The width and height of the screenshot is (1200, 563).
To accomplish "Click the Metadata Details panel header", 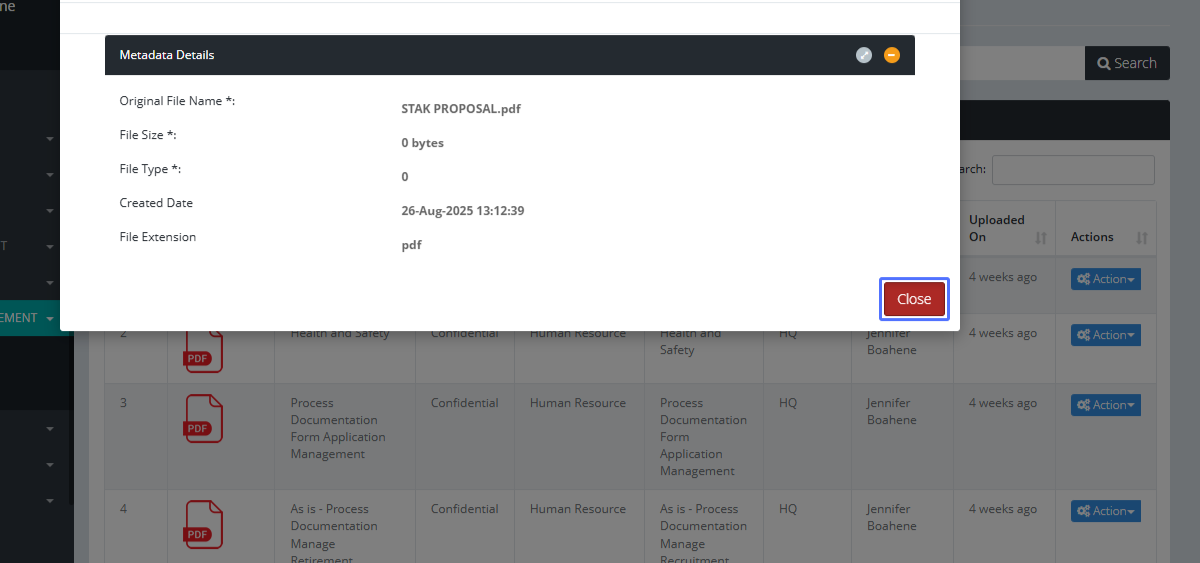I will click(400, 55).
